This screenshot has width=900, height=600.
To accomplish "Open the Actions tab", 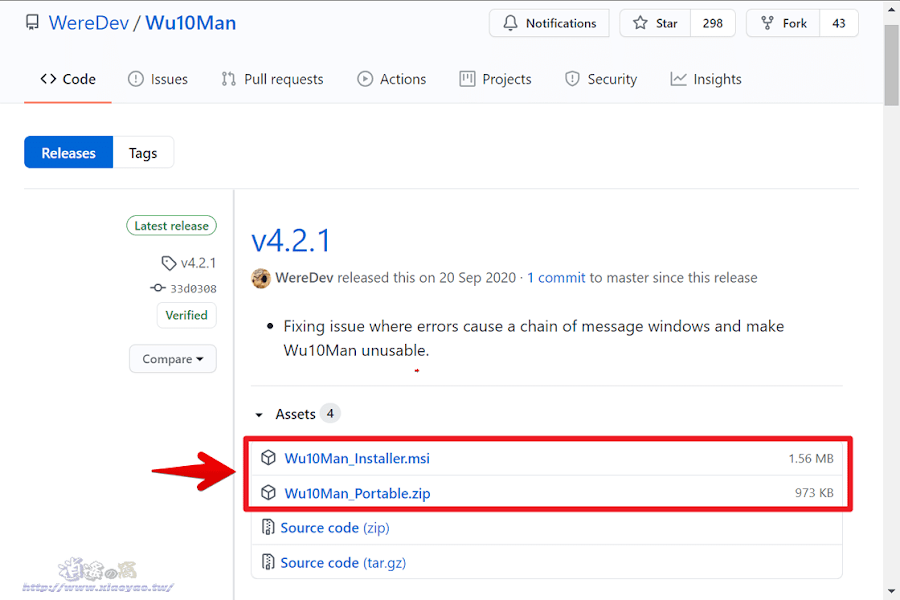I will pyautogui.click(x=391, y=79).
